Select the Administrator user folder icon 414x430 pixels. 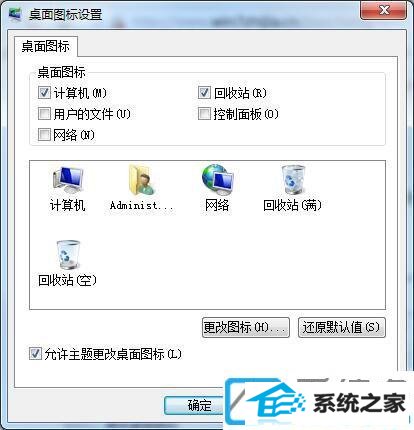pyautogui.click(x=142, y=180)
